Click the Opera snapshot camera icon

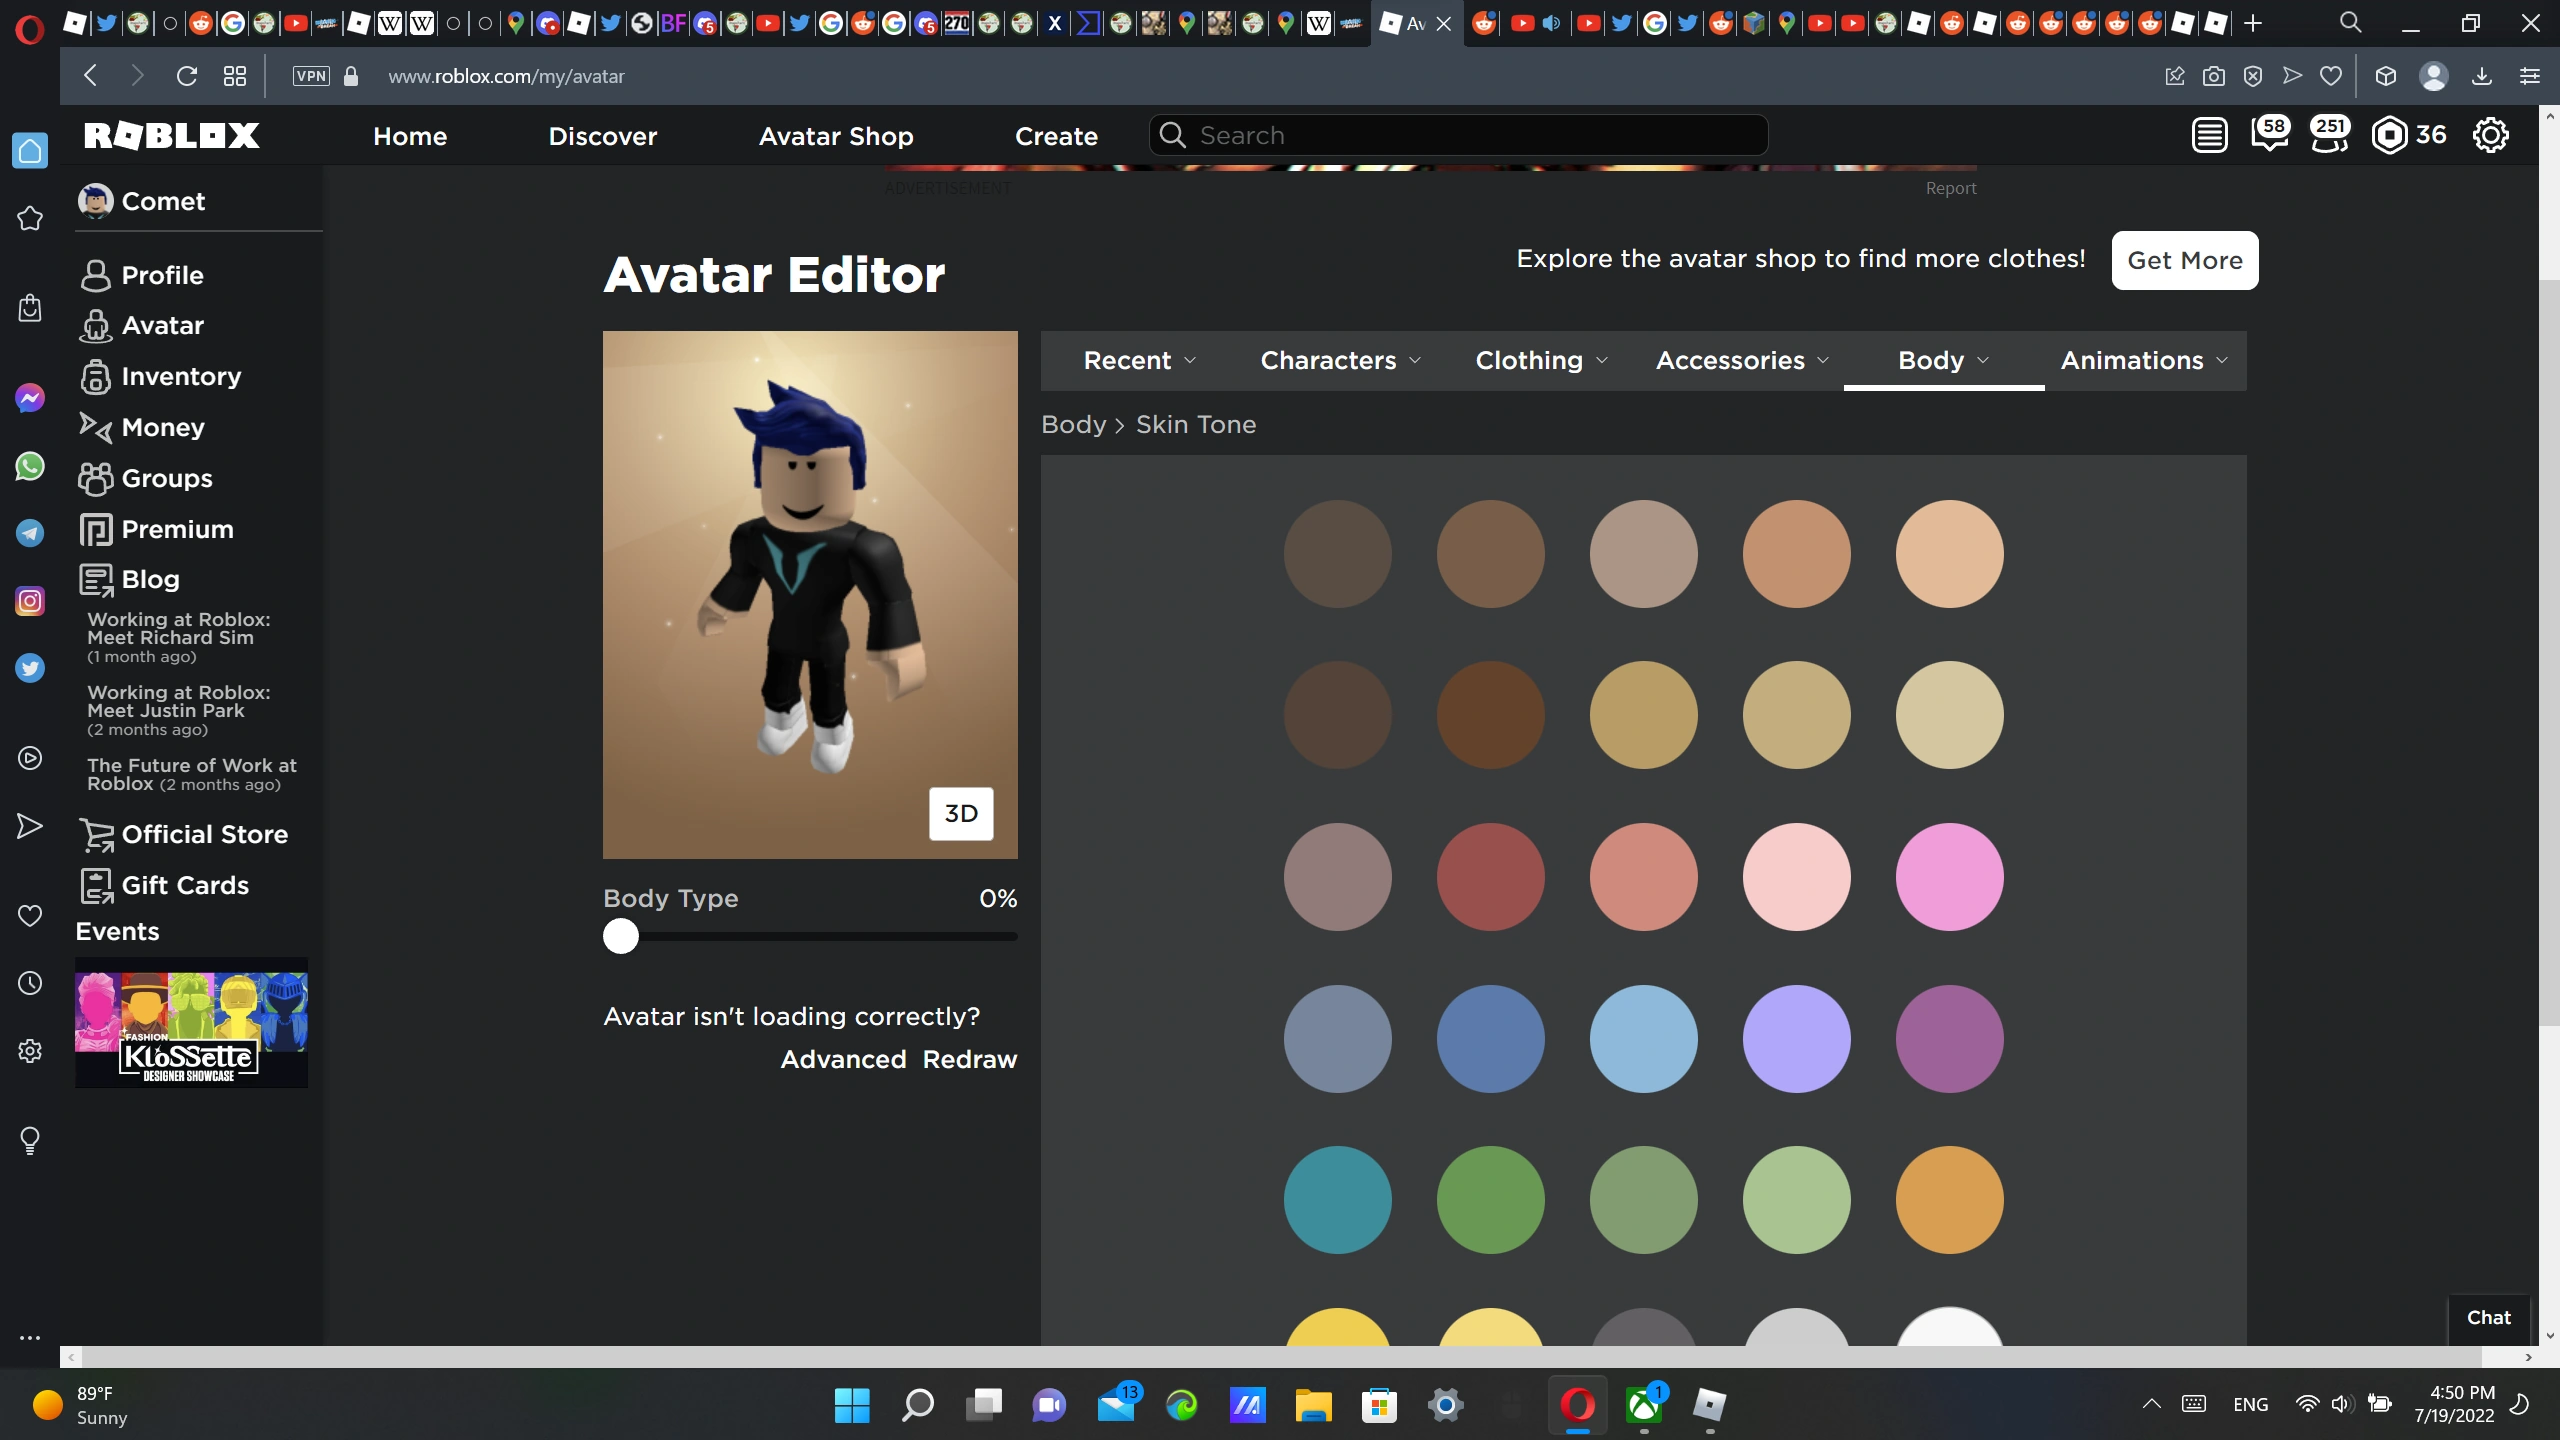[x=2213, y=76]
